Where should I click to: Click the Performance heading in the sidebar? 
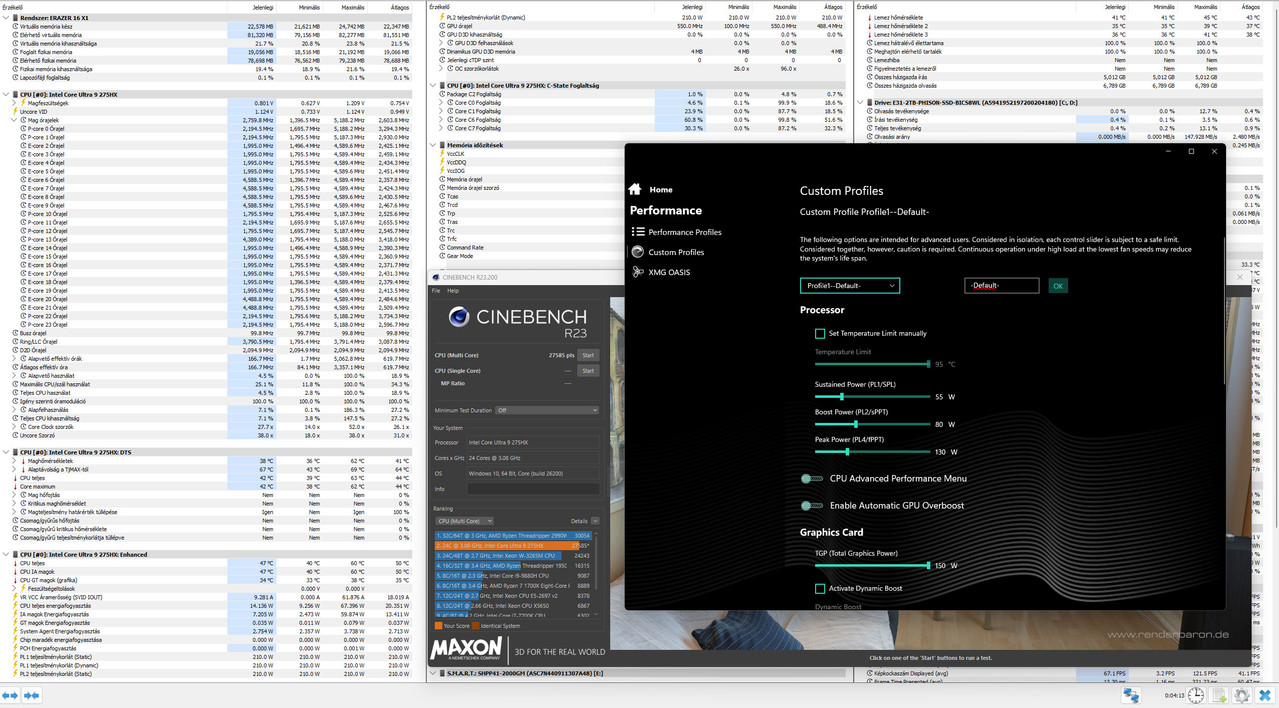pyautogui.click(x=666, y=211)
